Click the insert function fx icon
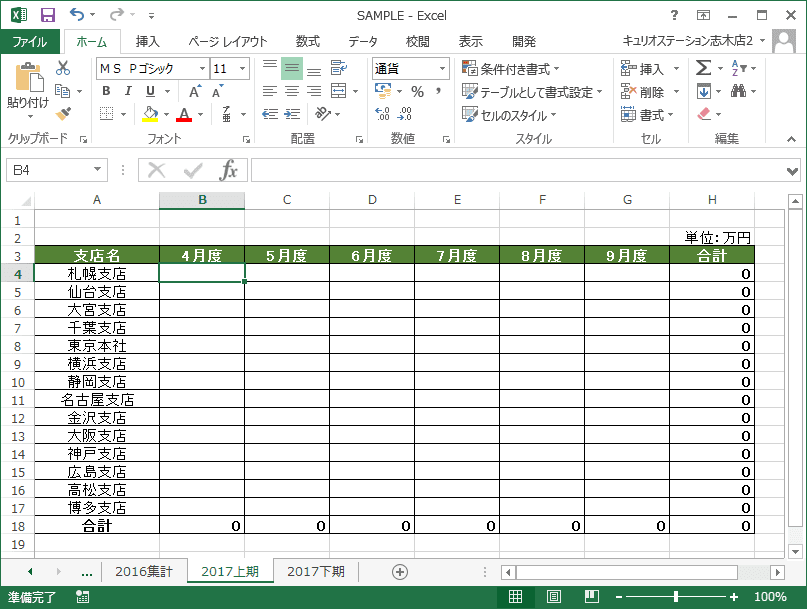Viewport: 807px width, 609px height. click(229, 170)
